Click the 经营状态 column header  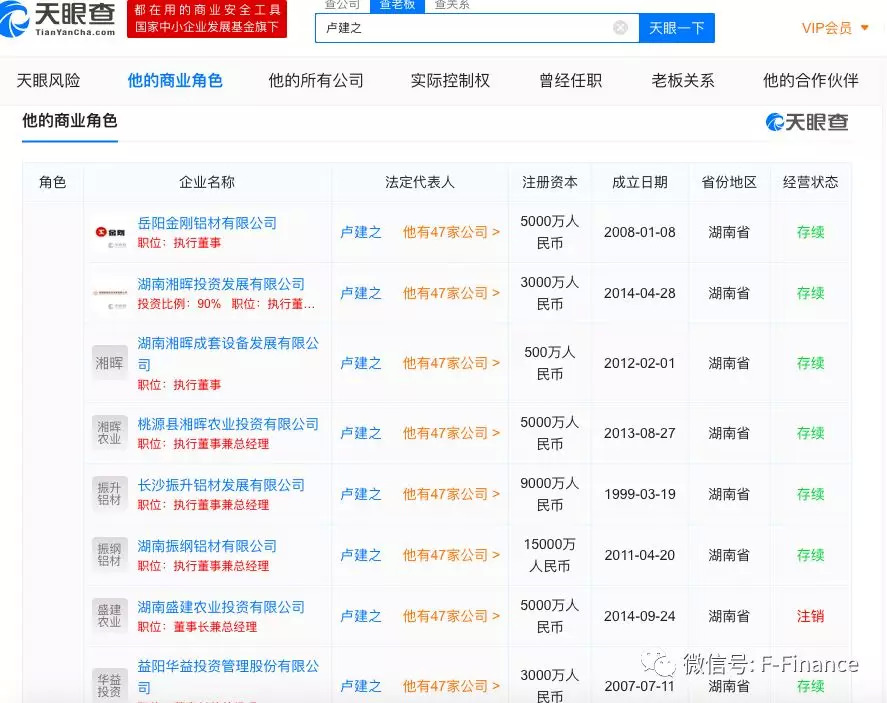point(810,182)
